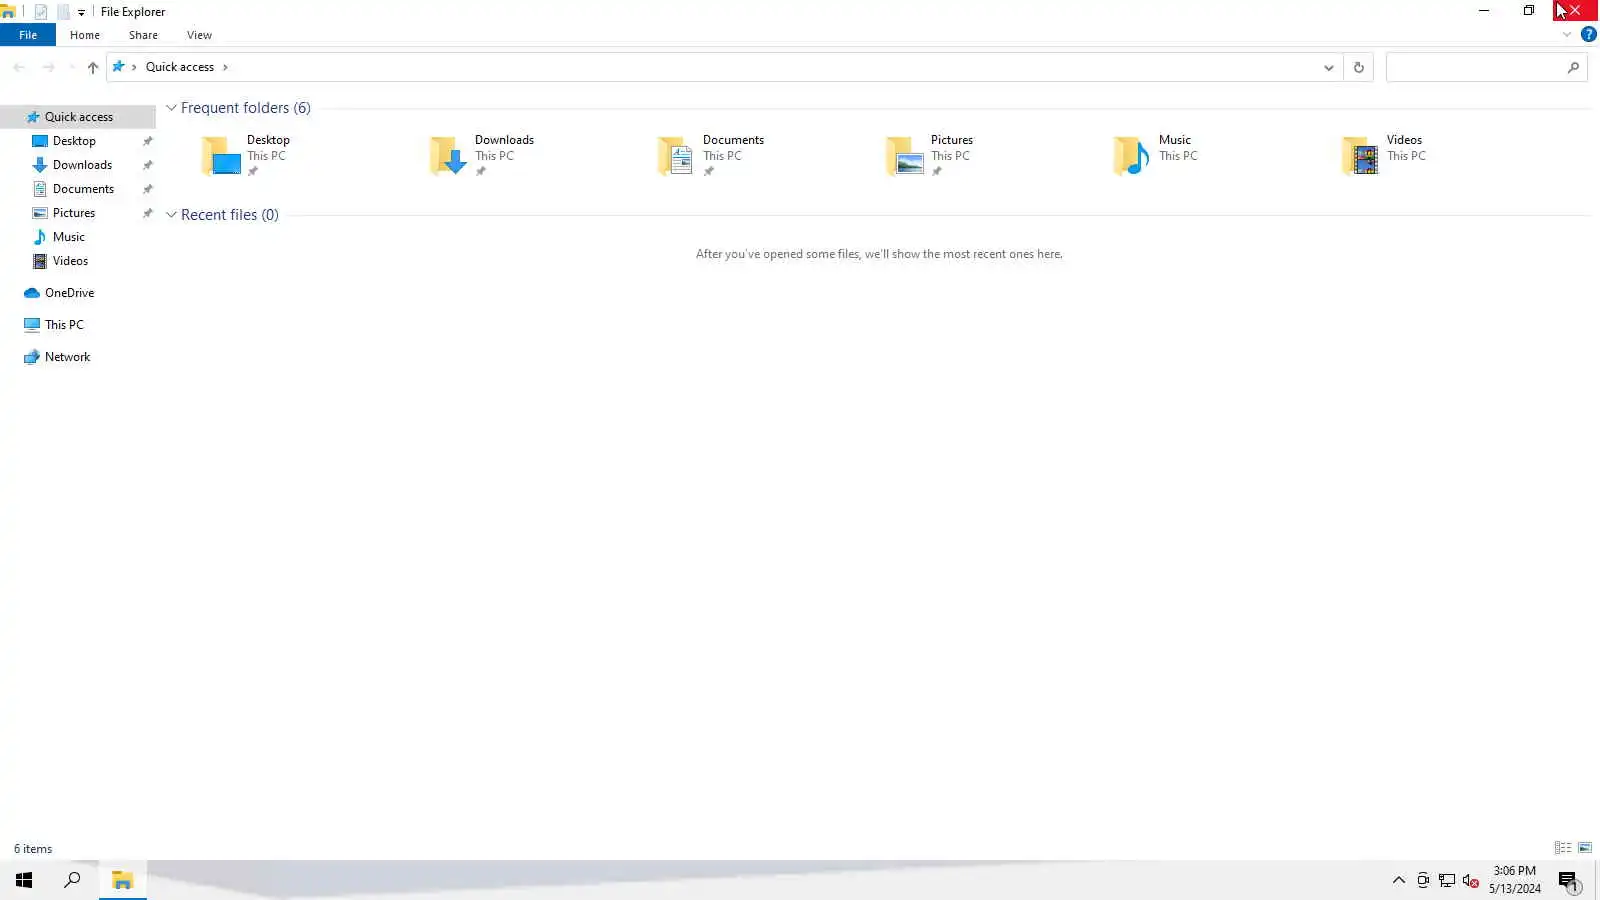Click File Explorer taskbar button
The image size is (1600, 900).
tap(123, 880)
